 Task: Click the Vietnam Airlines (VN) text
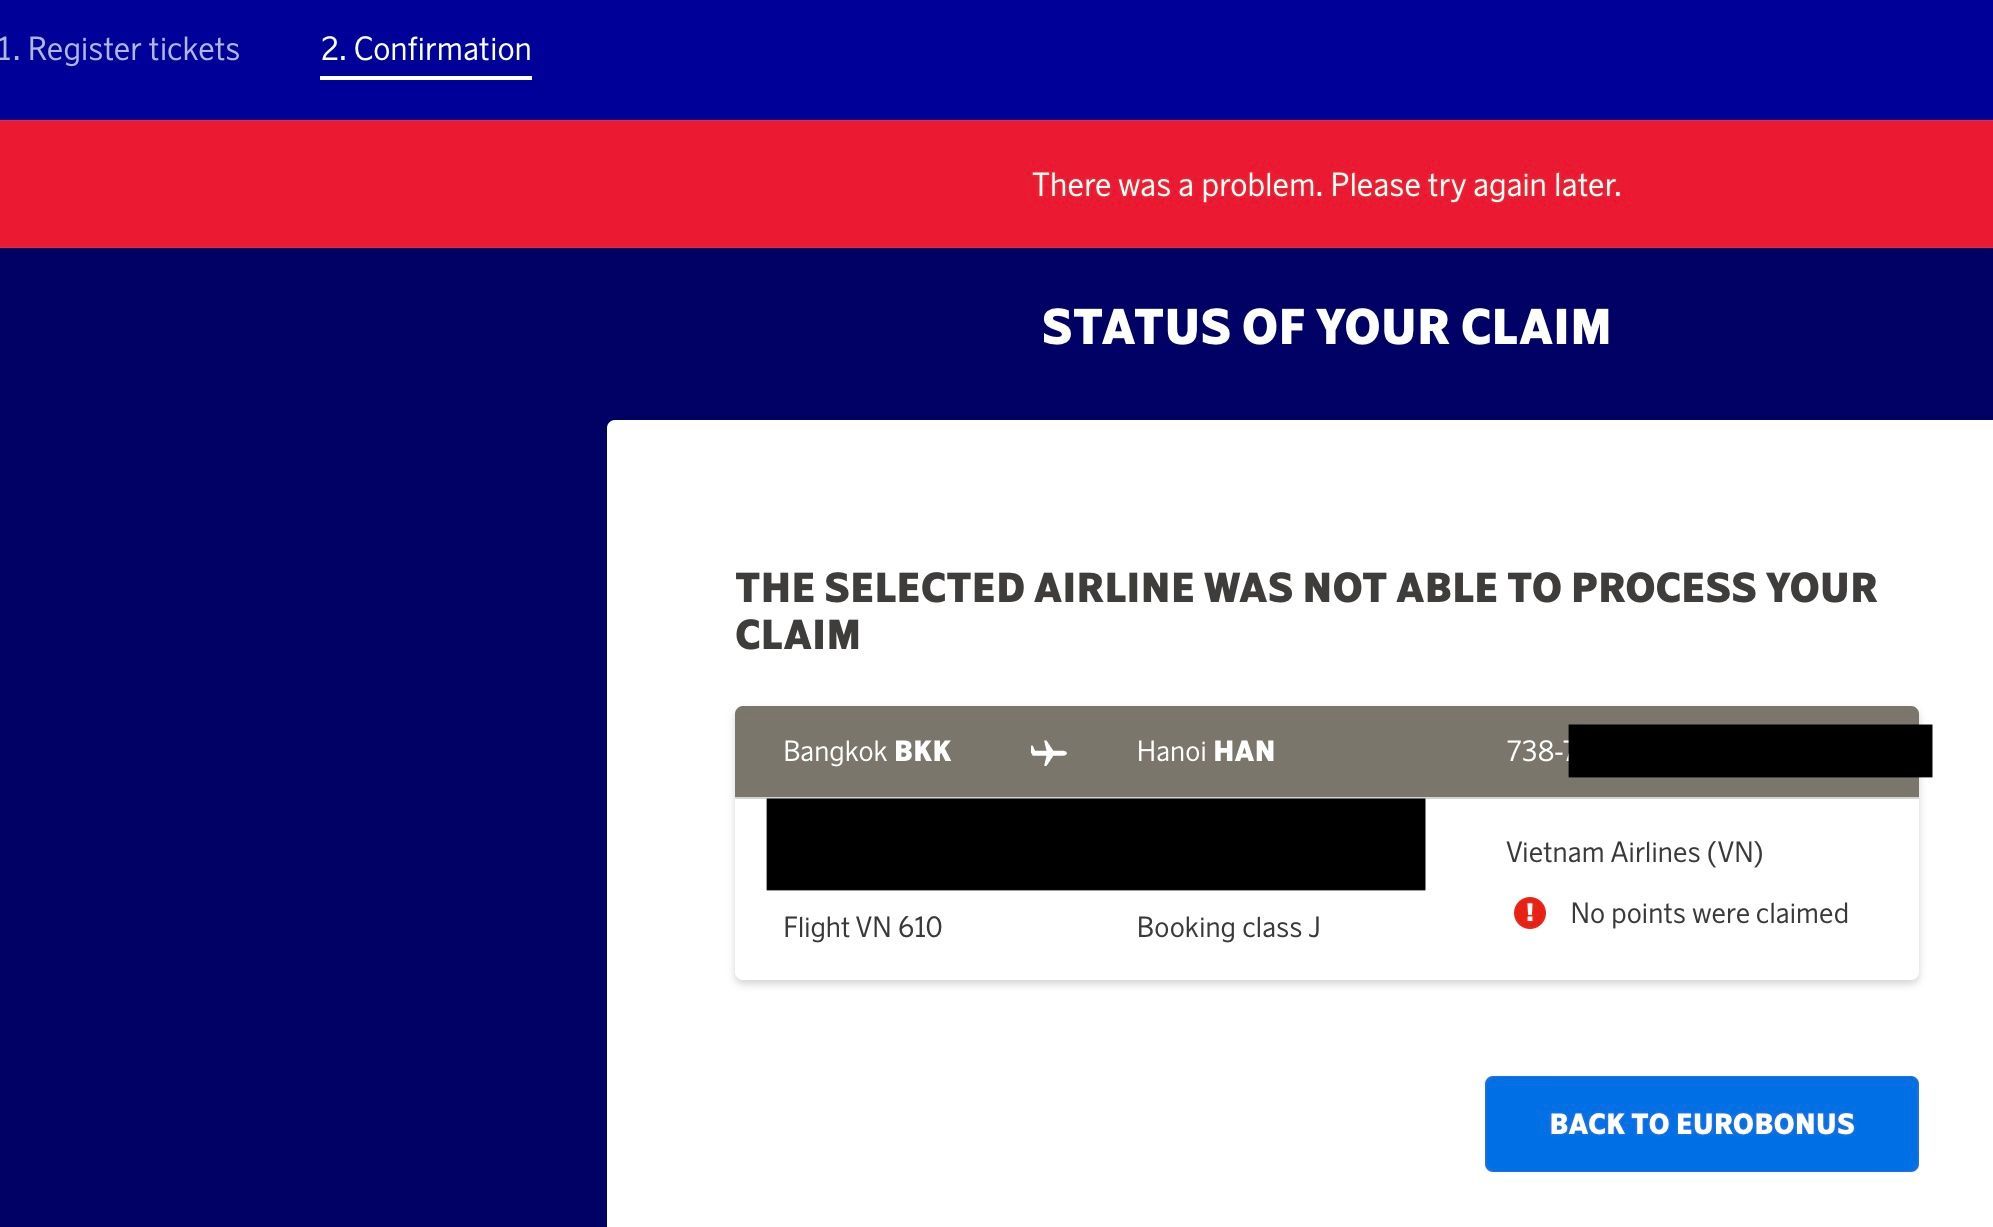point(1634,852)
